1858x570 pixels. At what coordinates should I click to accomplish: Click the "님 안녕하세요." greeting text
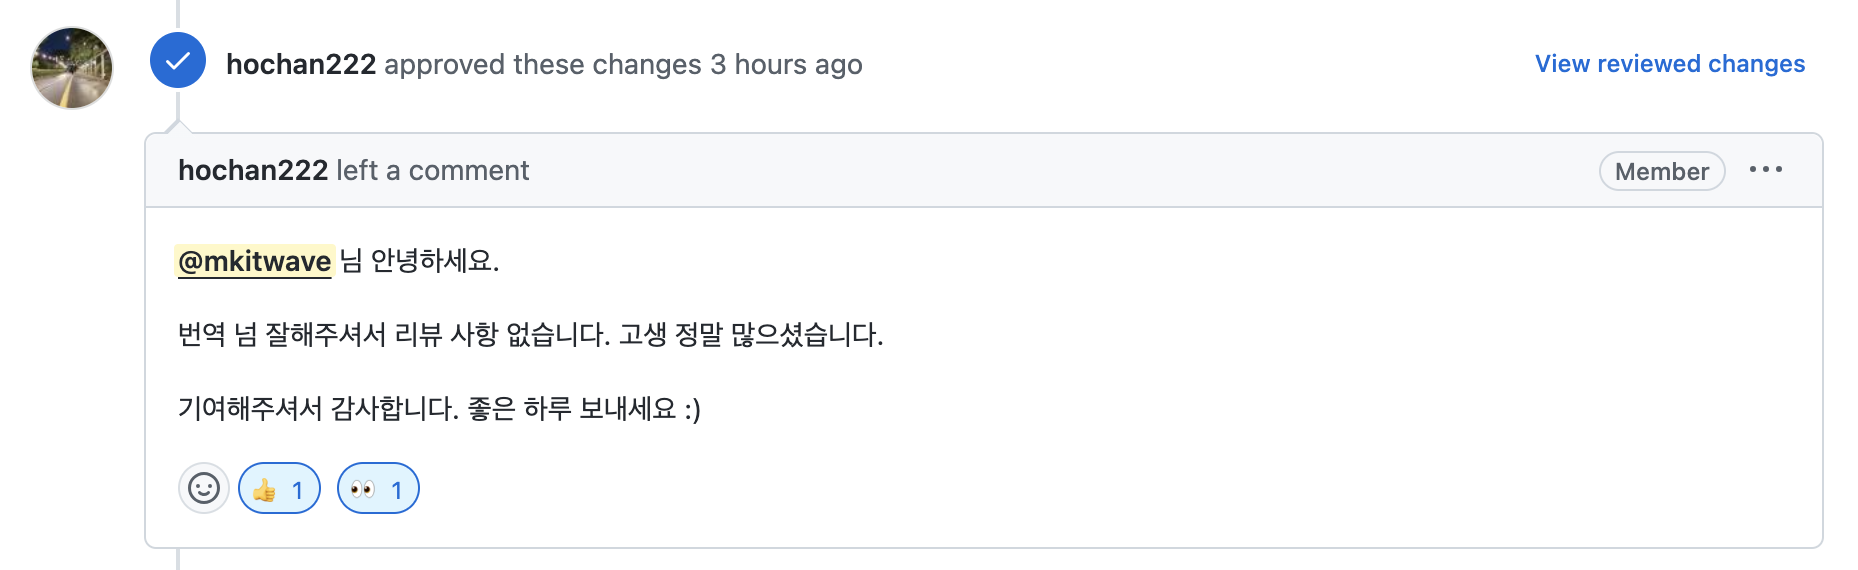(420, 262)
